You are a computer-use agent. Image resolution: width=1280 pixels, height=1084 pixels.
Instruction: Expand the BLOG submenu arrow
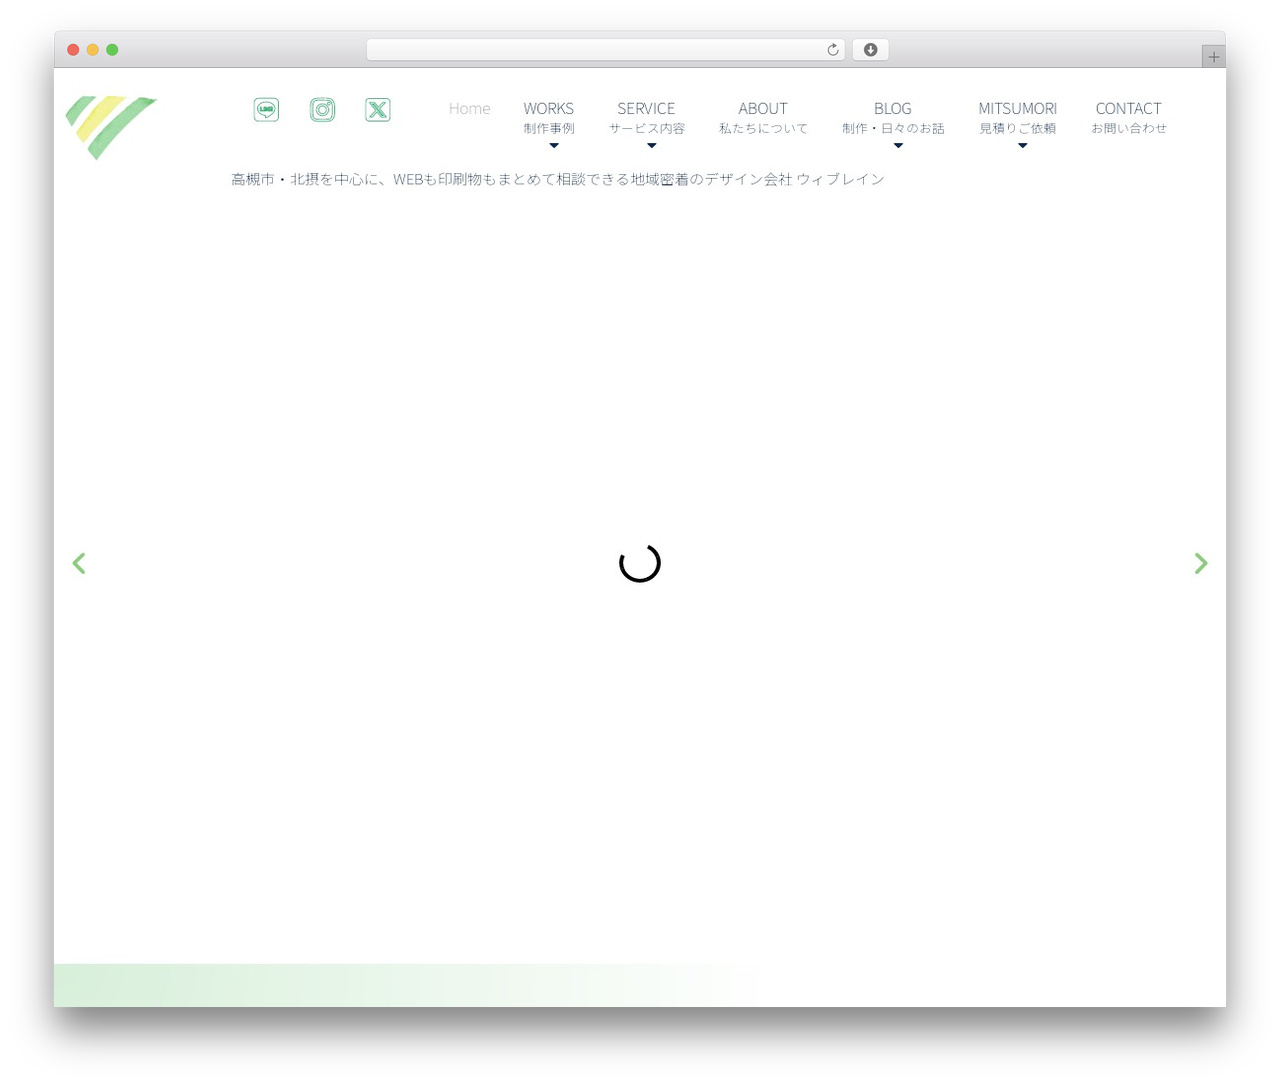point(898,146)
